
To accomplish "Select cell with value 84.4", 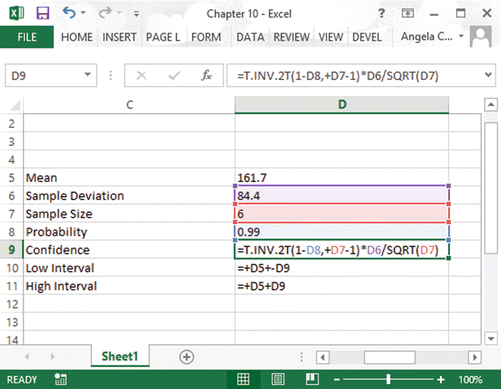I will click(342, 196).
